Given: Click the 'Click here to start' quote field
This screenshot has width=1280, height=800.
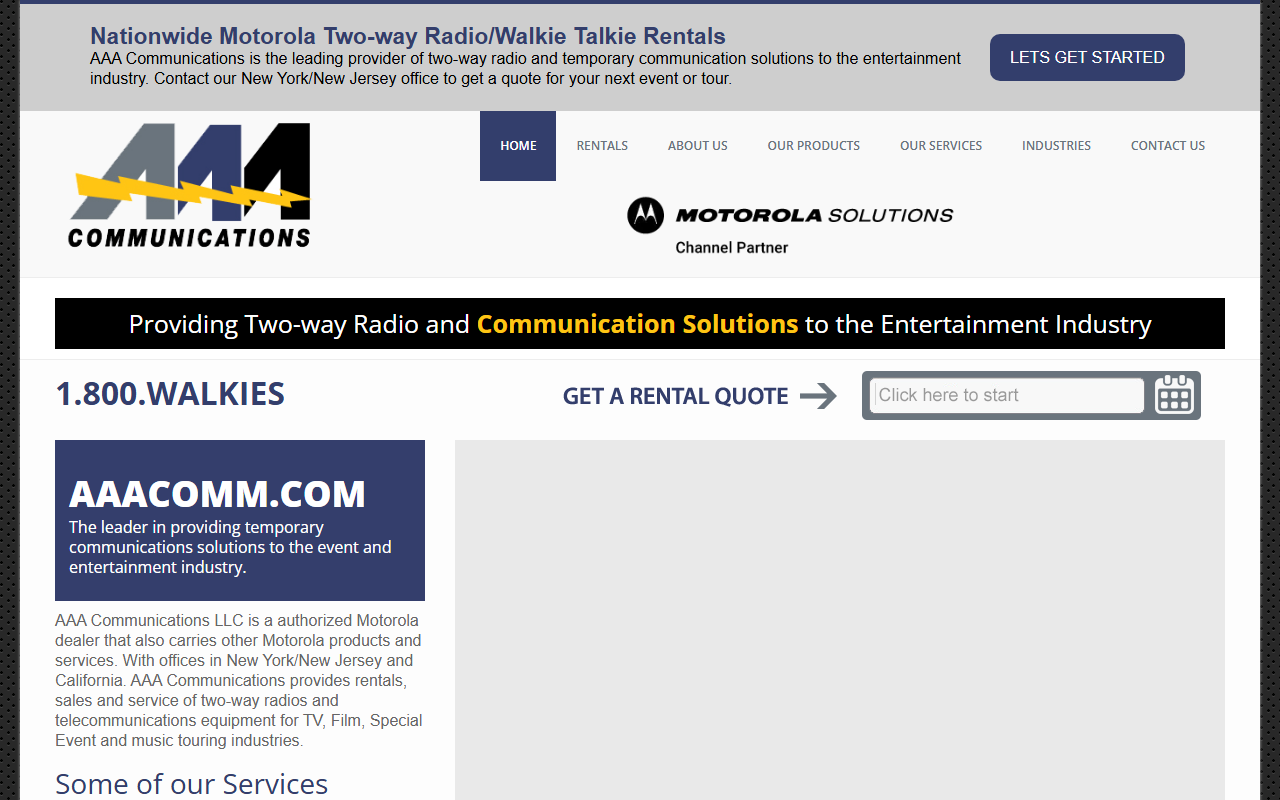Looking at the screenshot, I should coord(1007,395).
